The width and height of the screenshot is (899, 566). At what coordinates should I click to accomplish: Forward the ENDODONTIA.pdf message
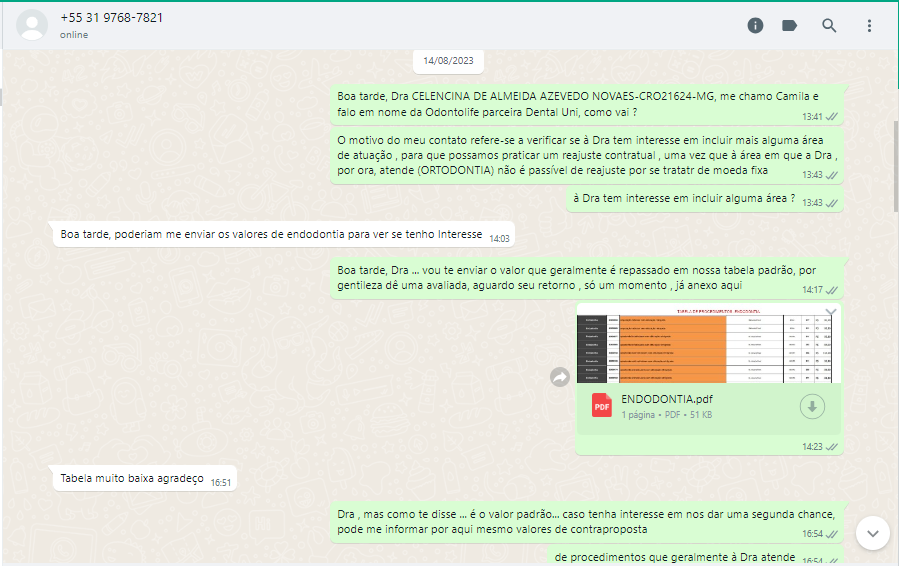(560, 377)
